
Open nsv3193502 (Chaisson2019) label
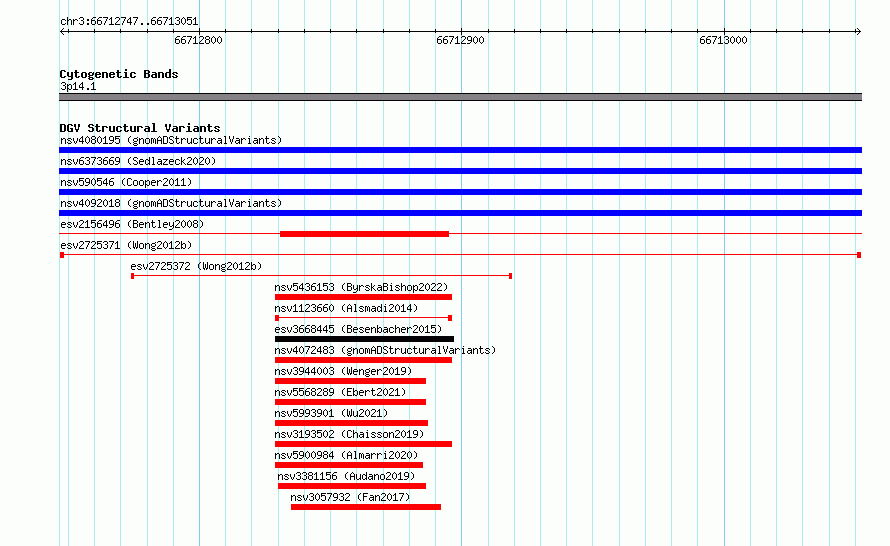click(349, 434)
